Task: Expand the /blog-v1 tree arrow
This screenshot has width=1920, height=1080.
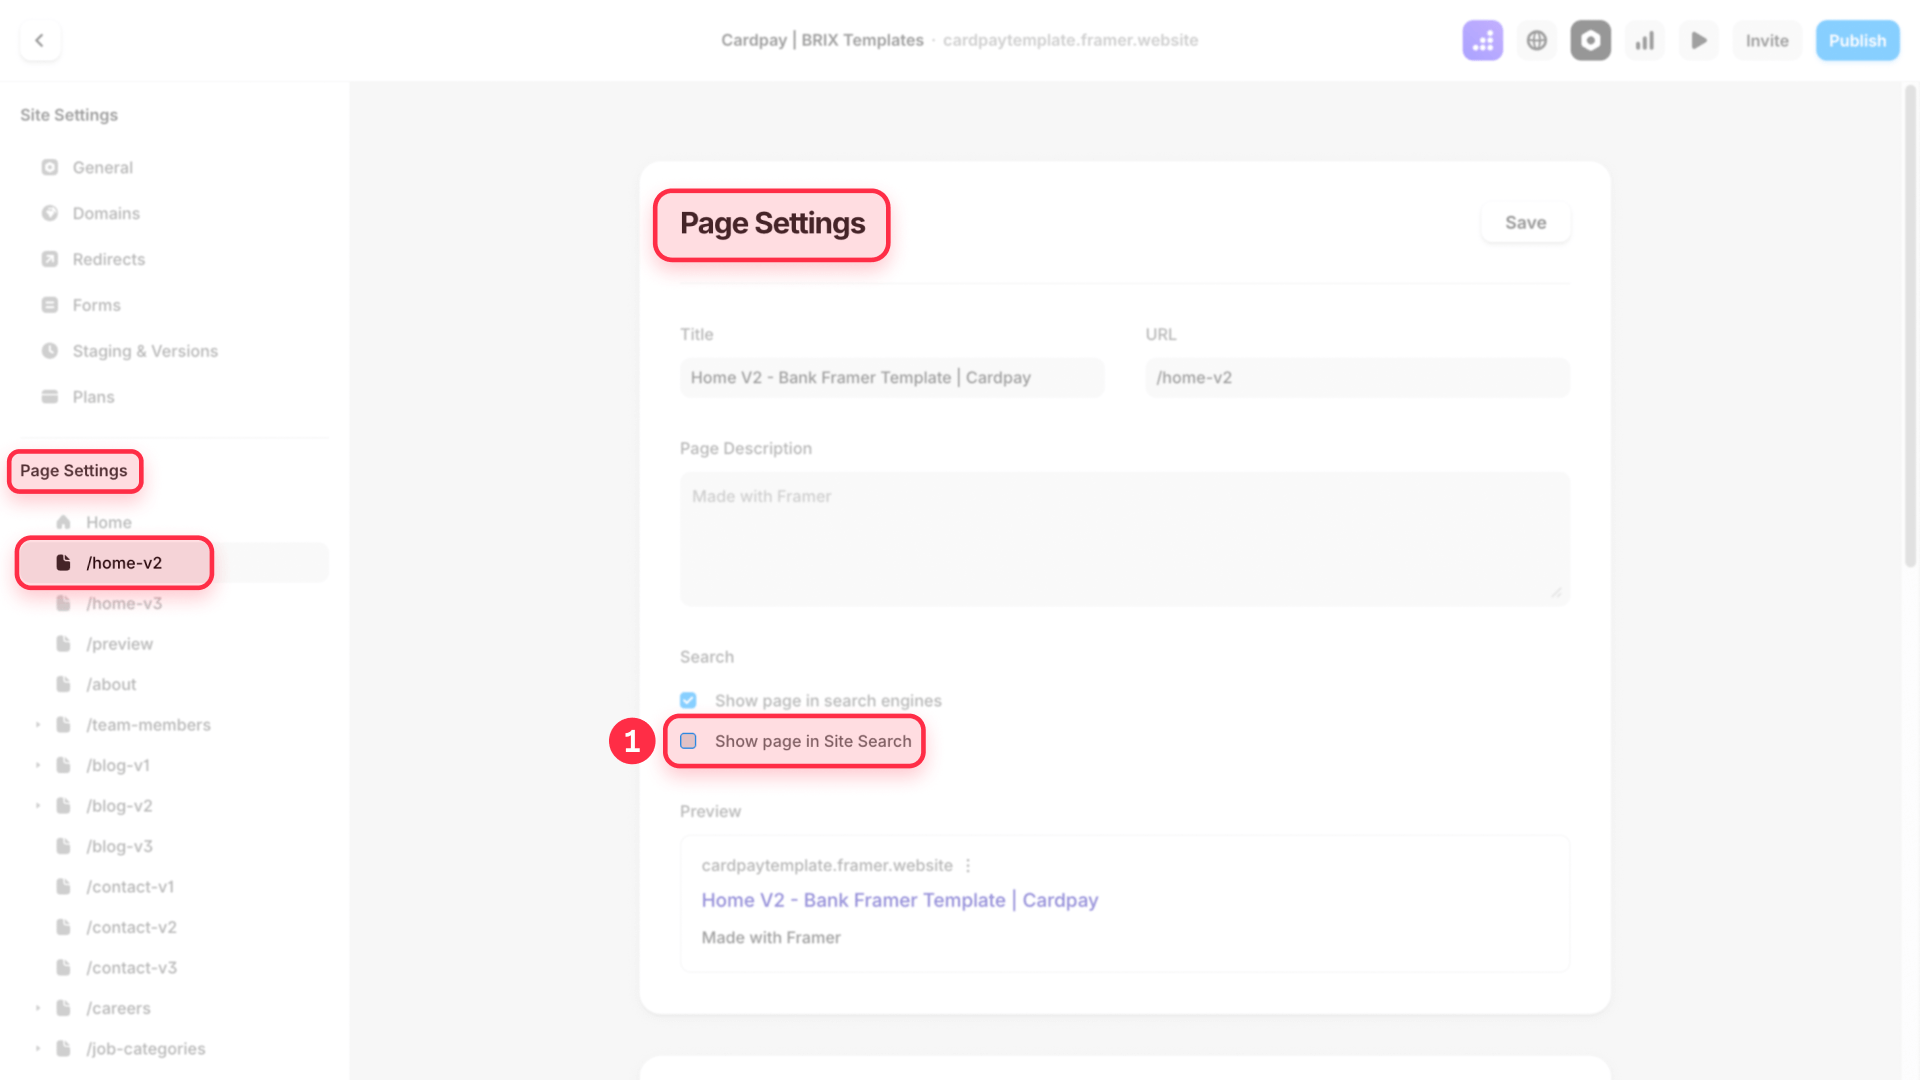Action: pyautogui.click(x=38, y=765)
